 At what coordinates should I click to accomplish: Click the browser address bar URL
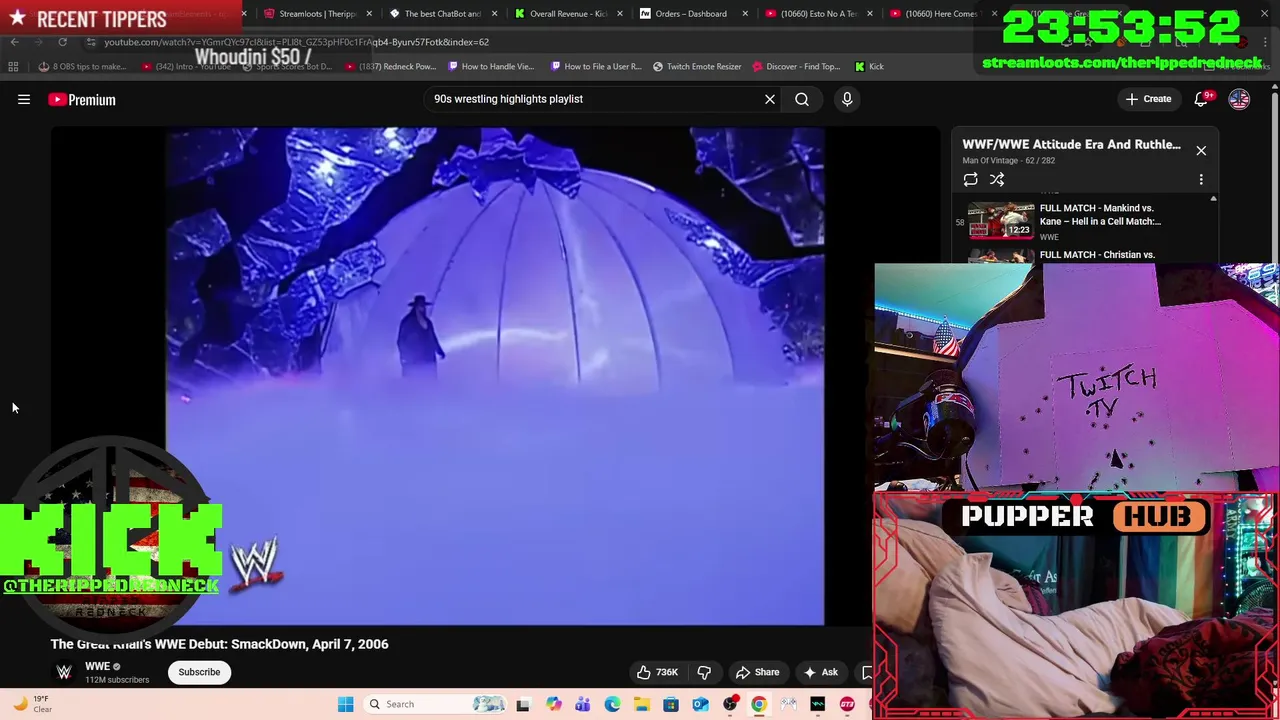point(296,42)
